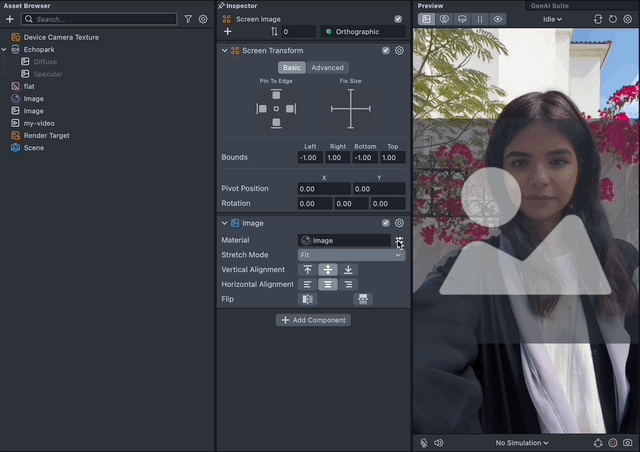The image size is (640, 452).
Task: Disable the Screen Image object checkbox
Action: 398,19
